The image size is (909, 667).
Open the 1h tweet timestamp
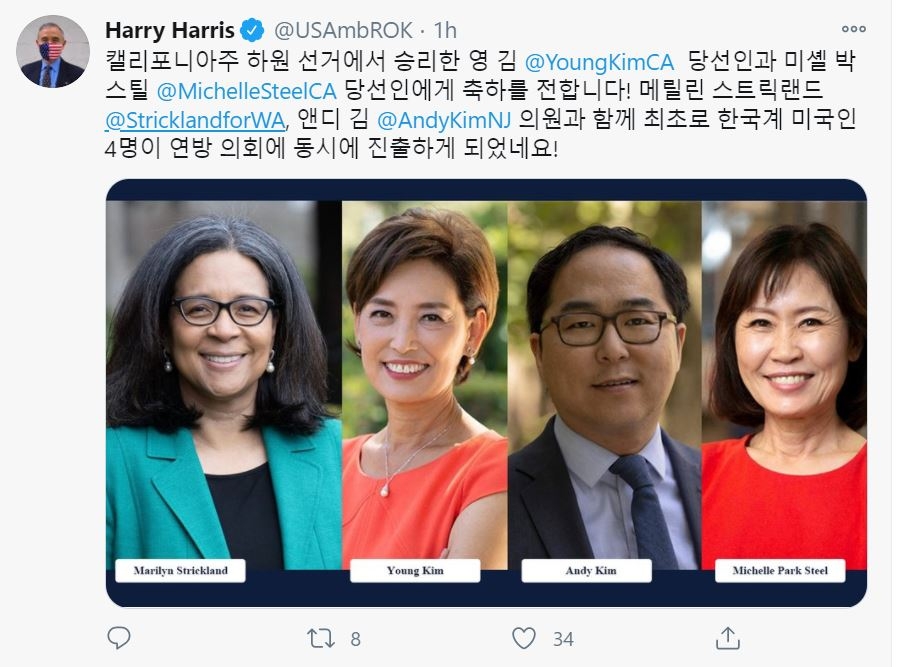pos(445,30)
